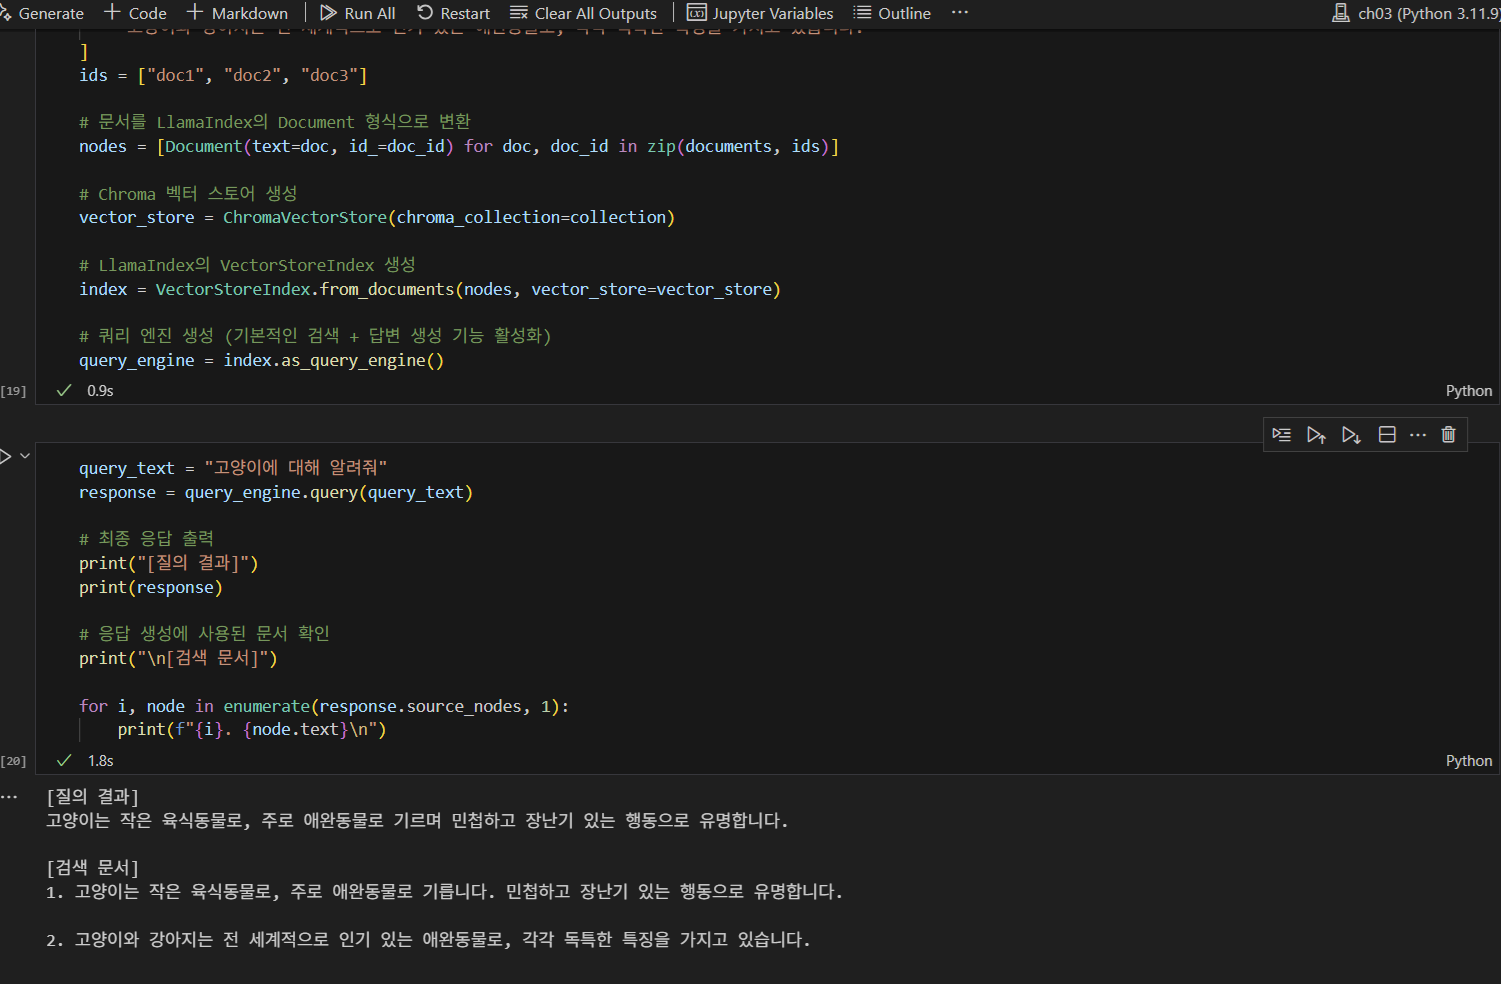Click the query_text assignment line
1501x984 pixels.
point(233,468)
